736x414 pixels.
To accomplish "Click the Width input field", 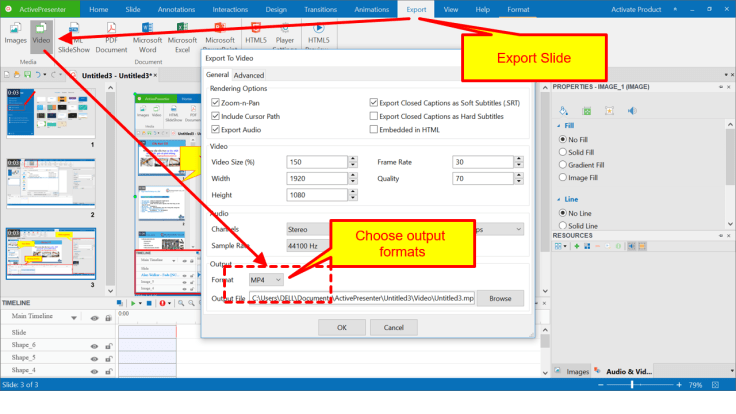I will (x=317, y=178).
